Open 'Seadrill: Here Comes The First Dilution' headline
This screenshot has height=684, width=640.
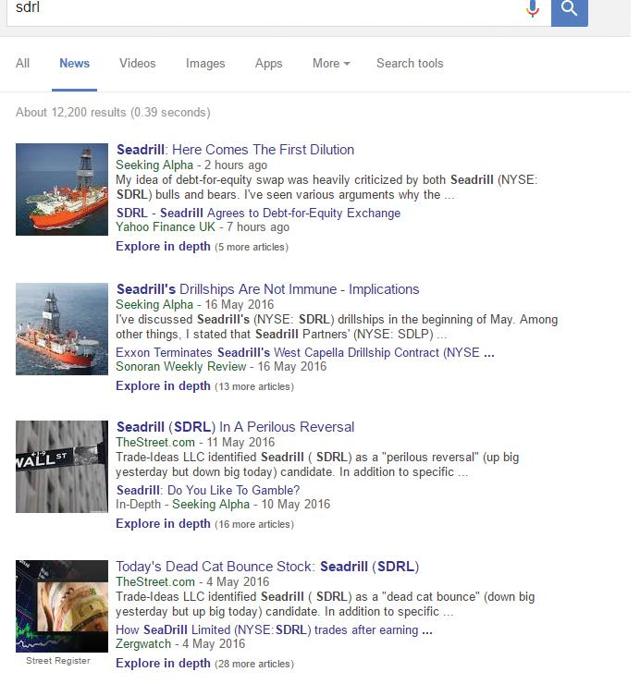(x=235, y=150)
